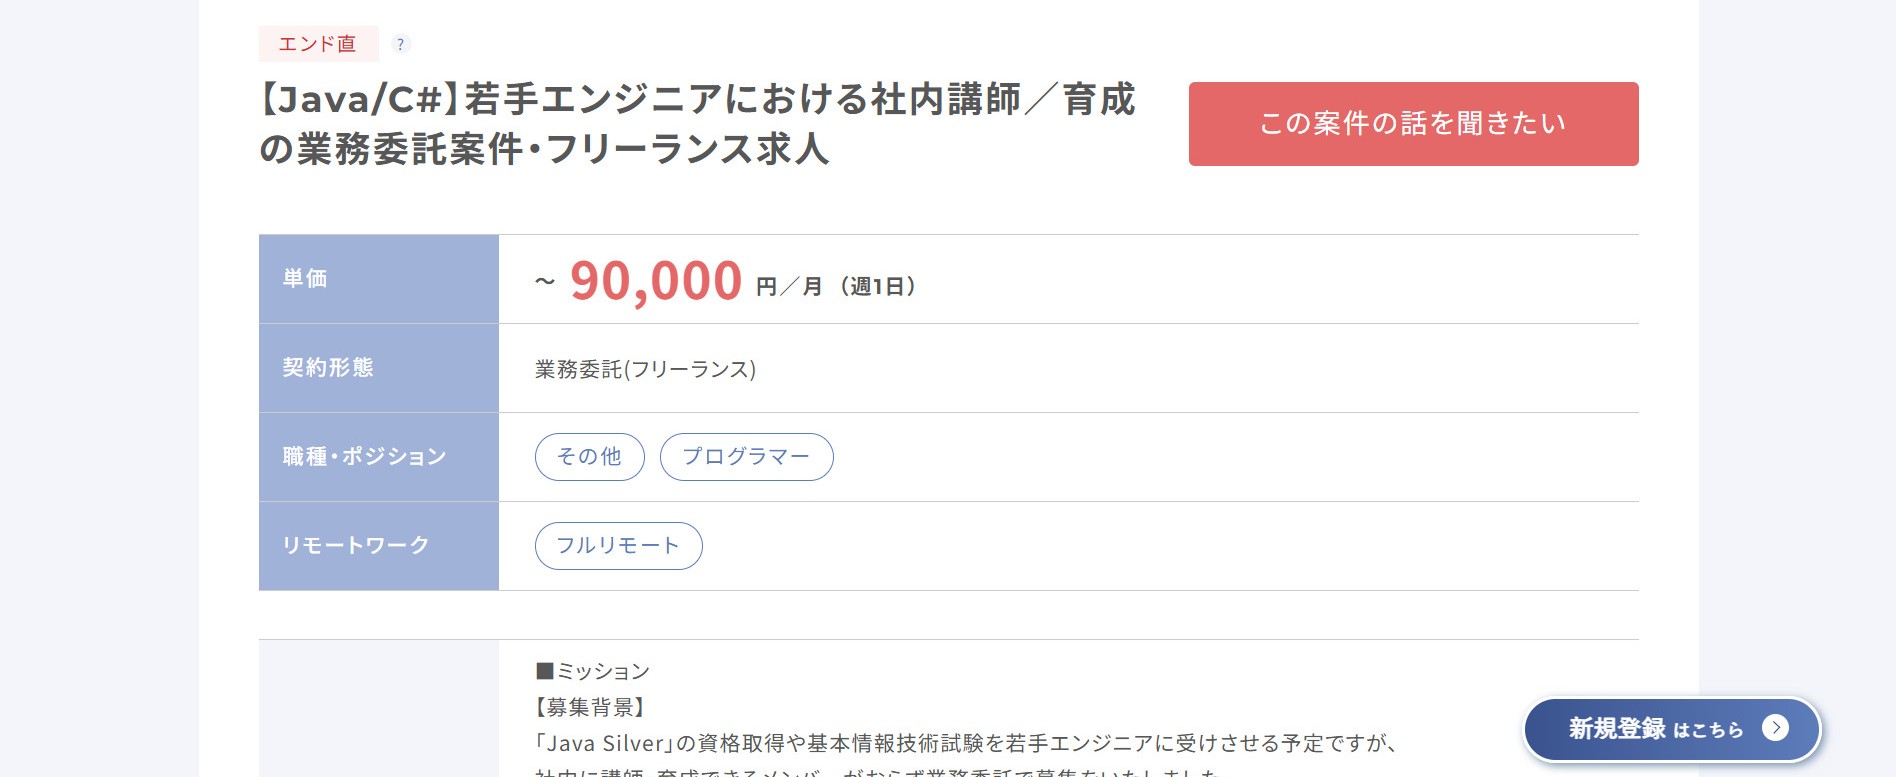Viewport: 1896px width, 777px height.
Task: Click the Java Silver description line
Action: 965,744
